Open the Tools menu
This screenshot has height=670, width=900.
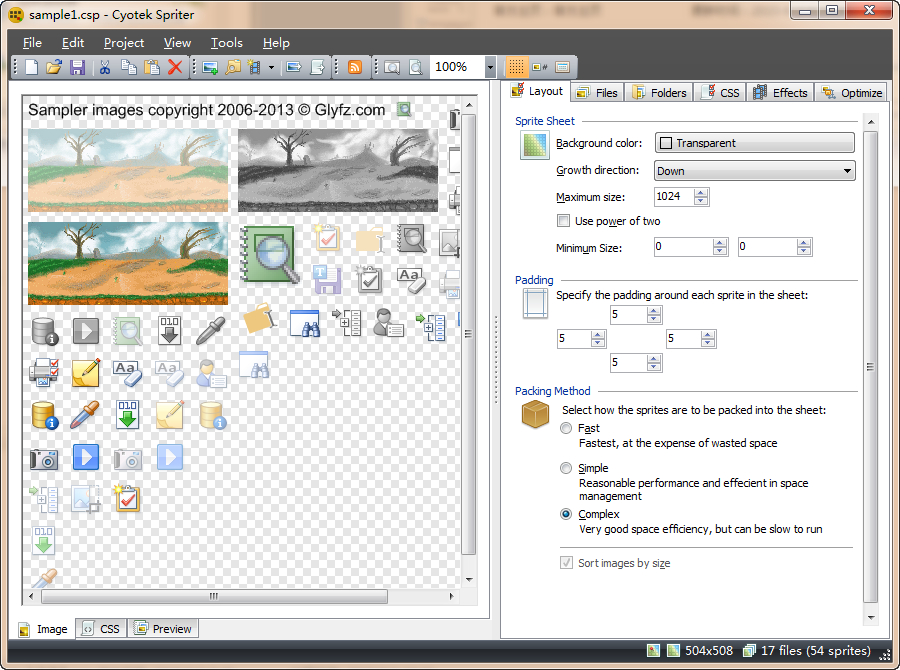227,43
